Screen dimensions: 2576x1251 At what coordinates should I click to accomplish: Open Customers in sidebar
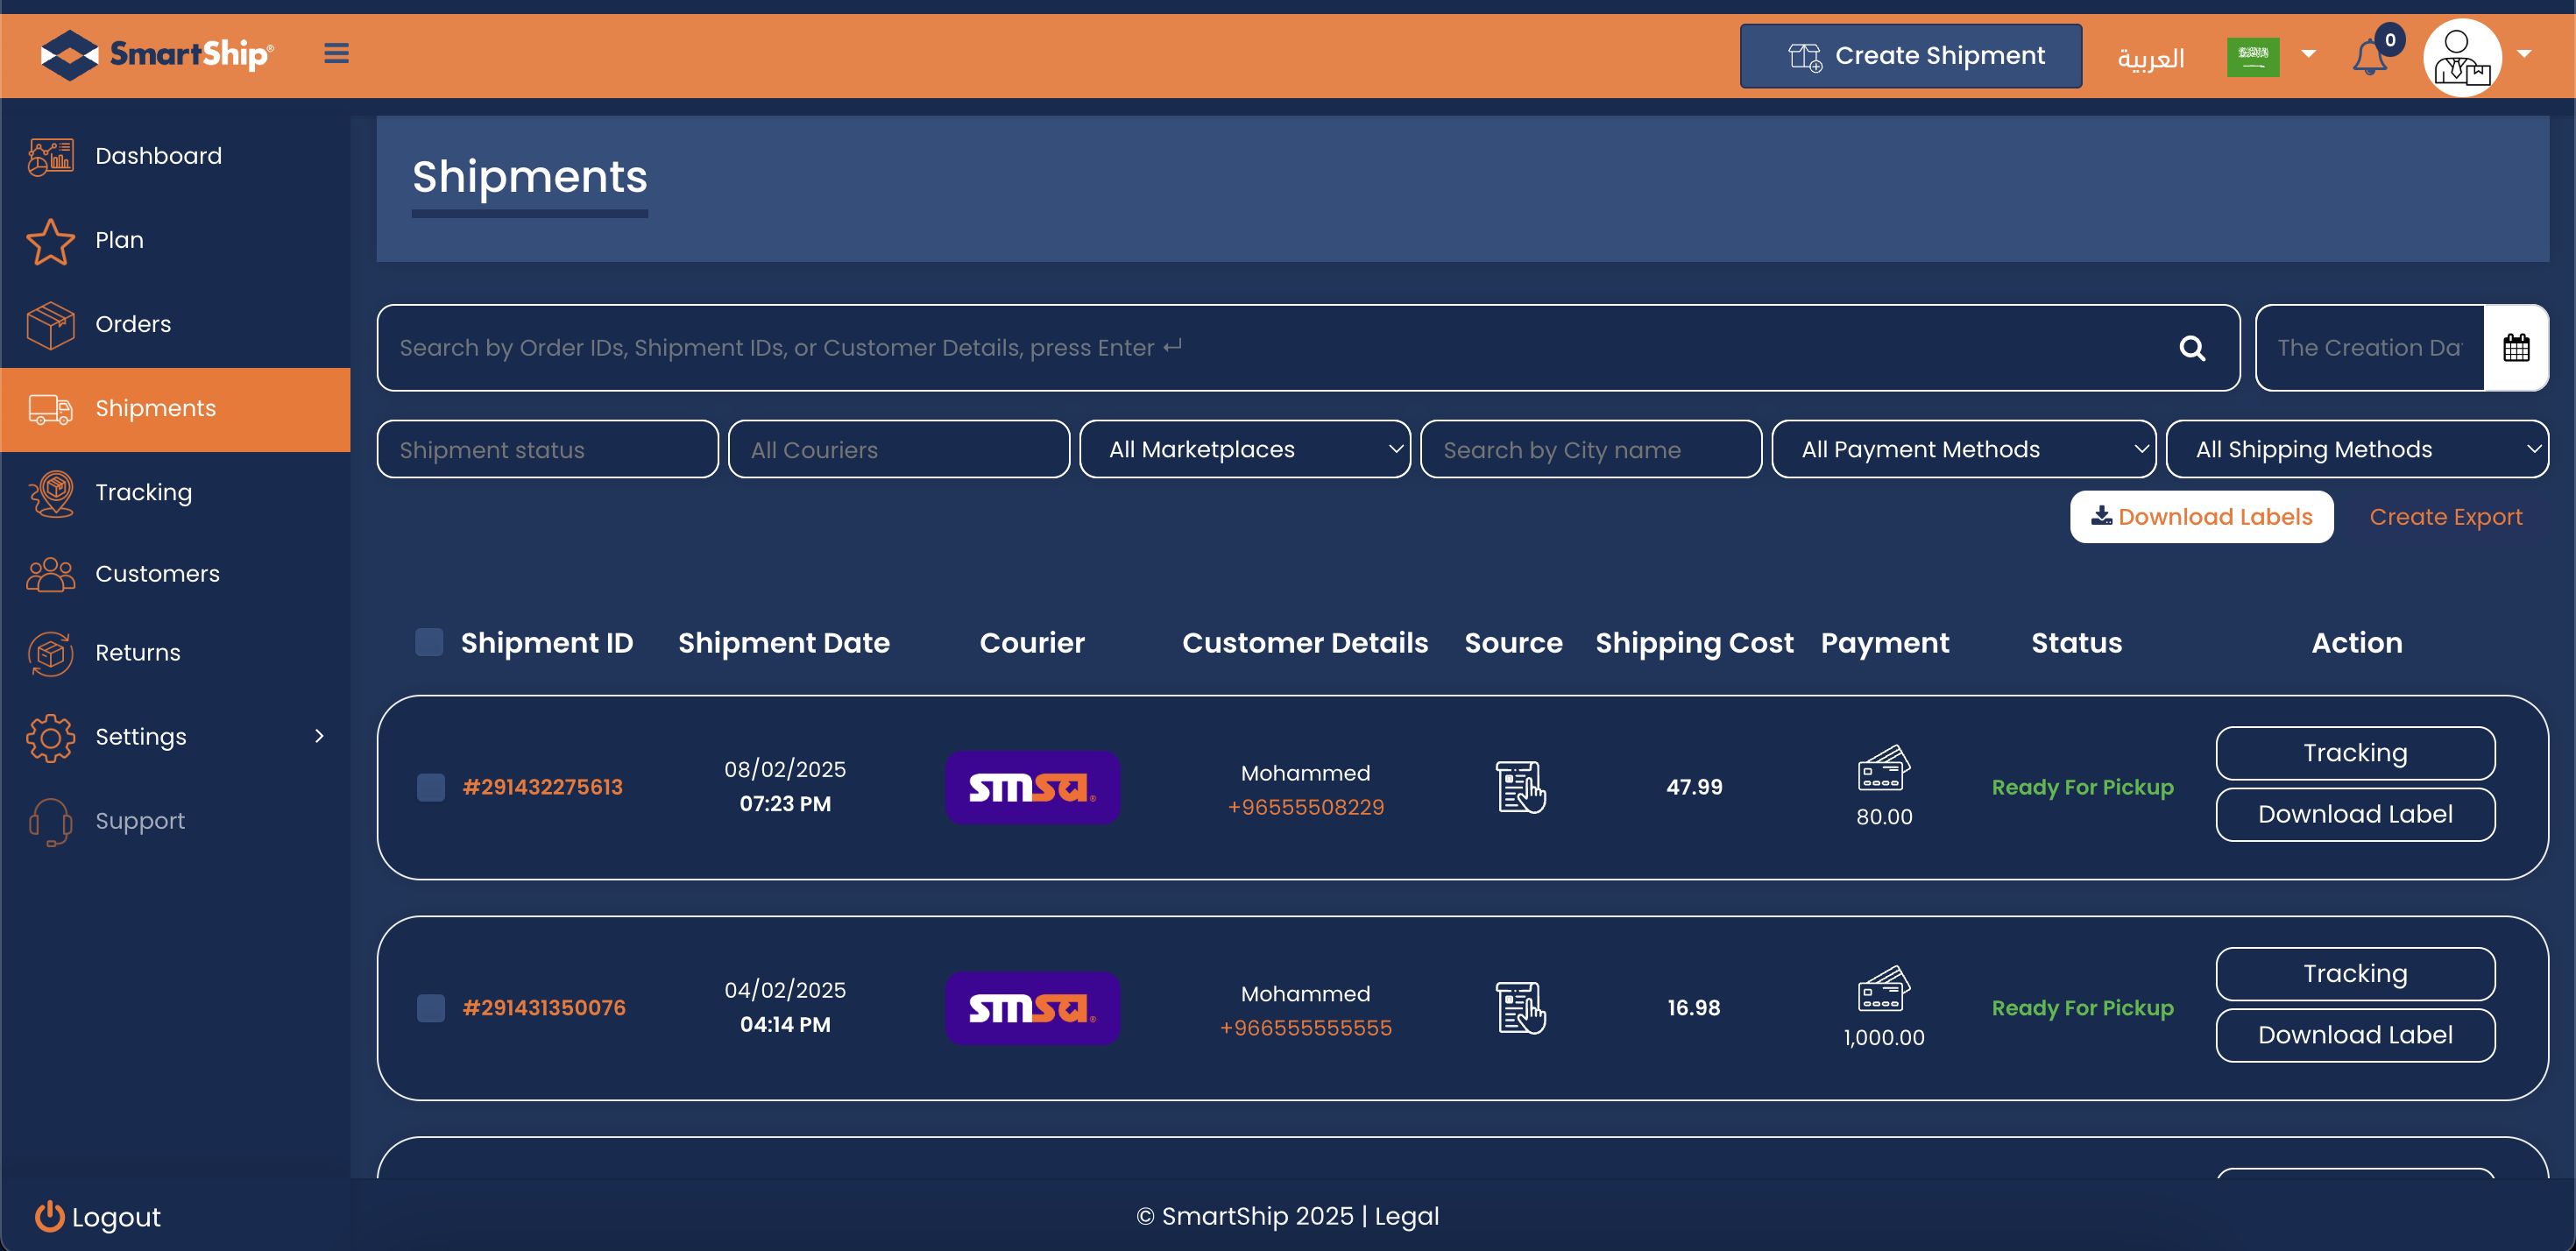(175, 574)
